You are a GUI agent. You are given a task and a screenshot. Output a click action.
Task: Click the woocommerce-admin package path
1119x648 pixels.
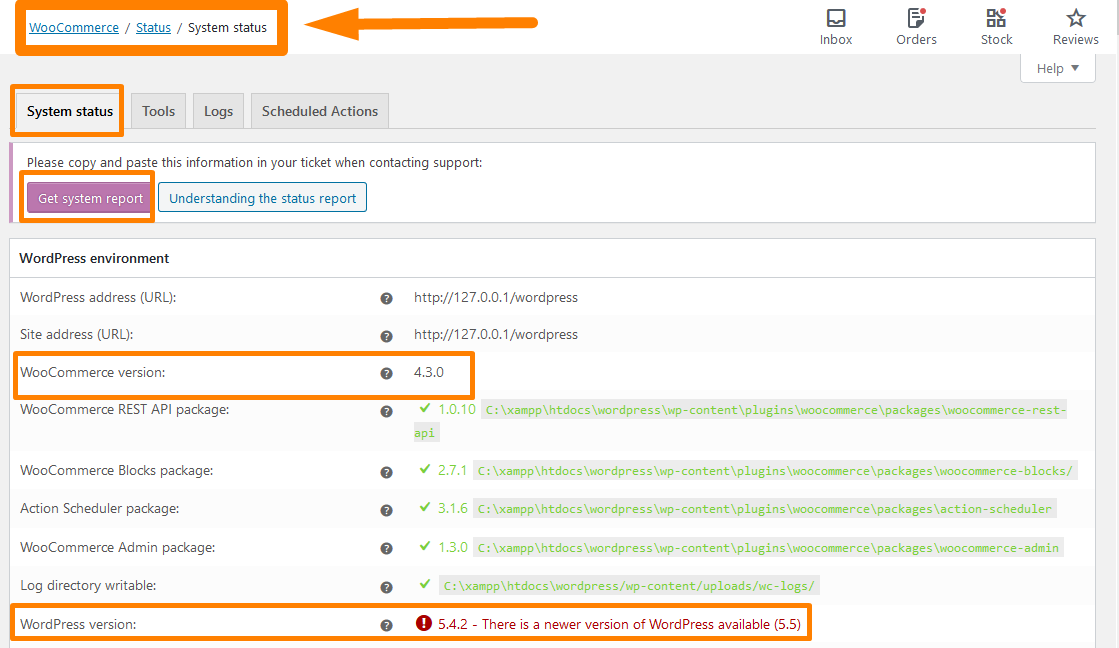[x=768, y=548]
